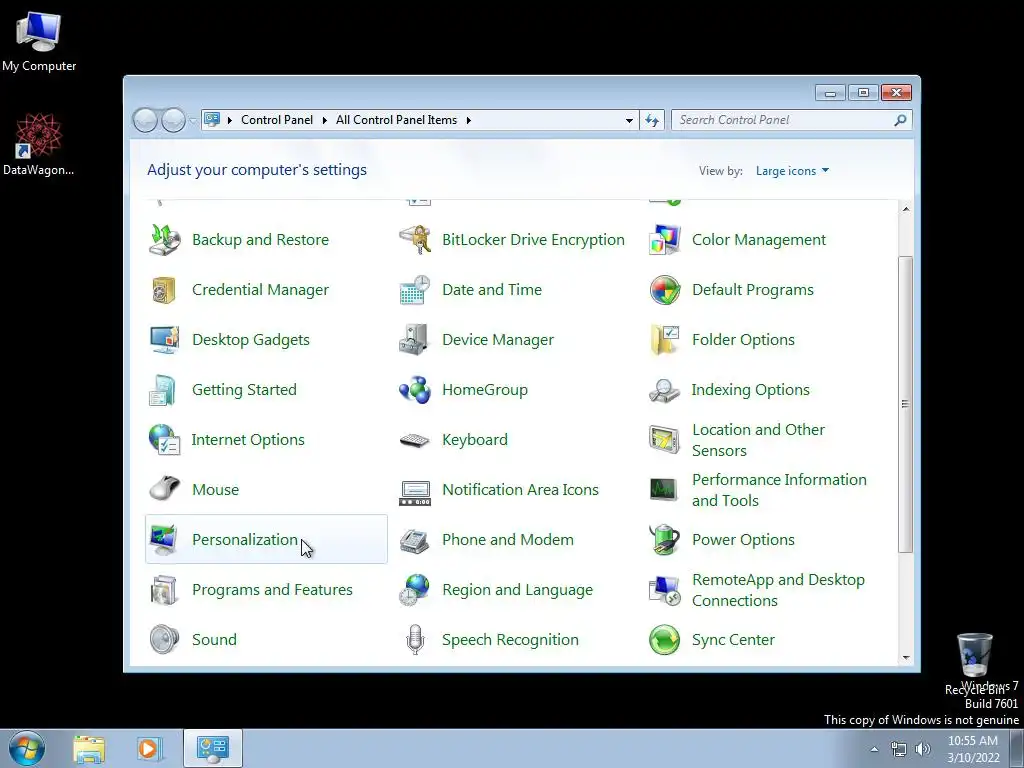Open Sync Center green icon
This screenshot has width=1024, height=768.
coord(665,639)
